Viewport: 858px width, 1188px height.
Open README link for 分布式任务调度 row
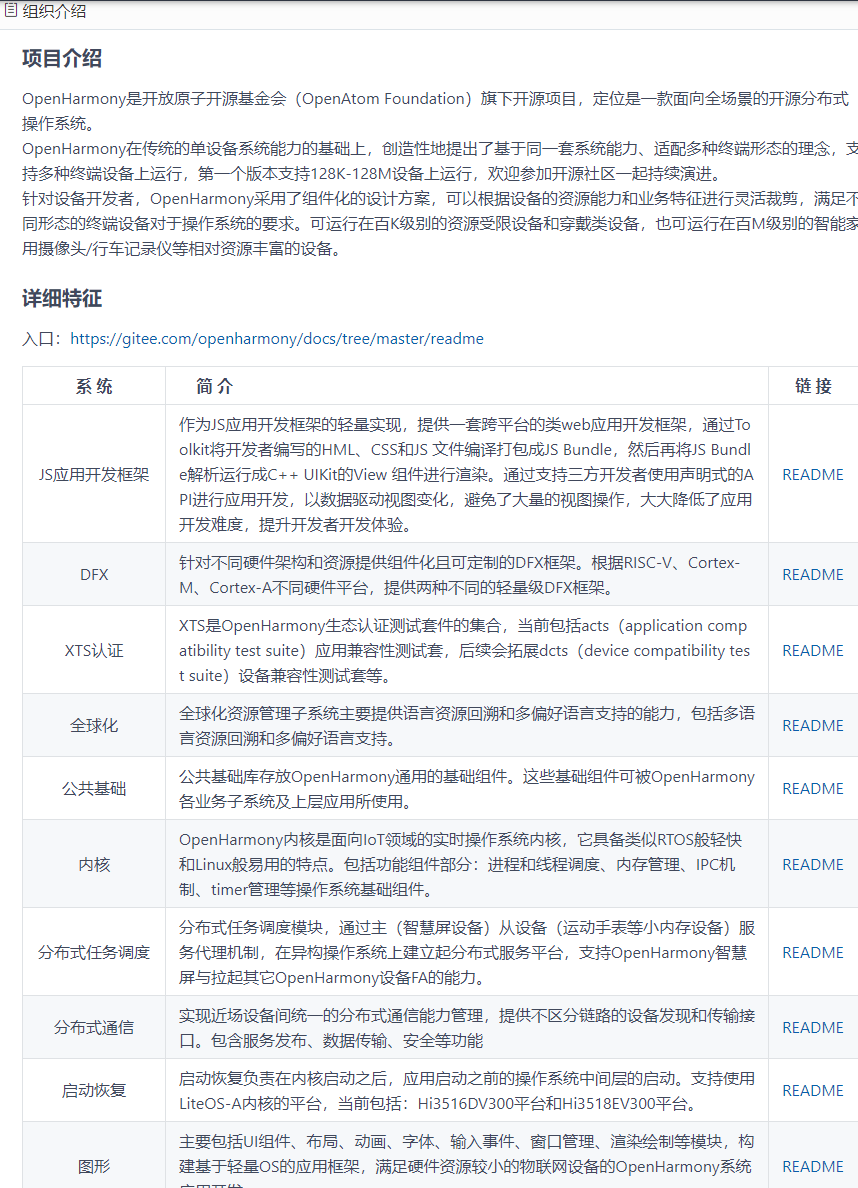point(813,952)
